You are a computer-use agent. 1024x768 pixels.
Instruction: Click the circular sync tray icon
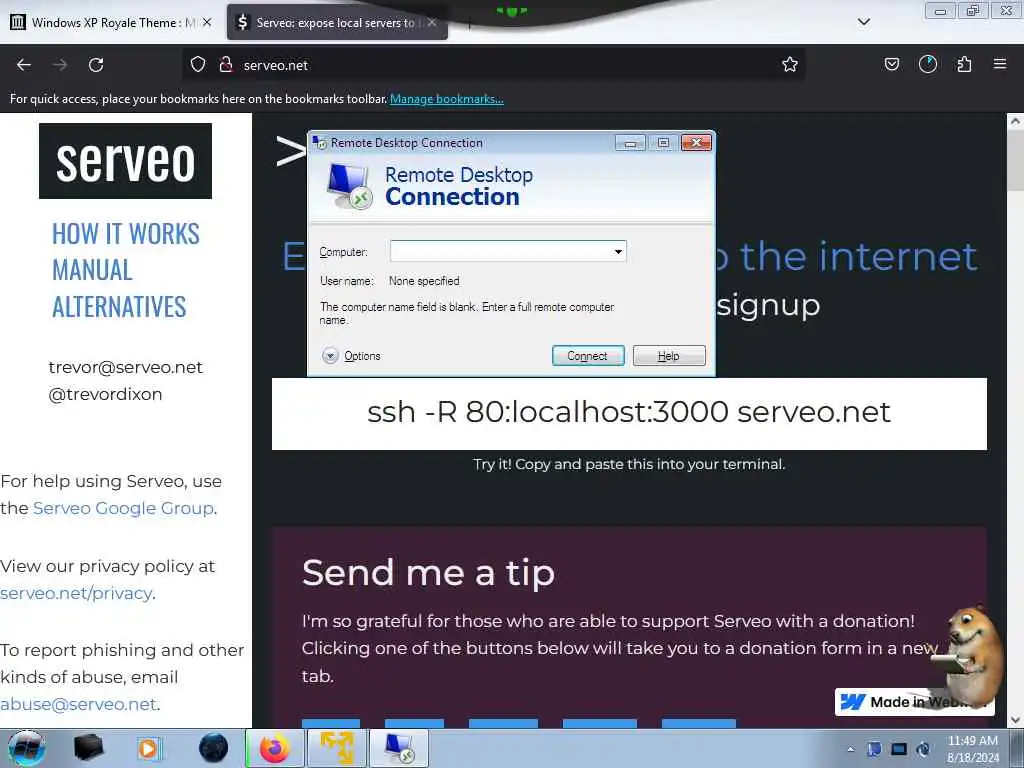[923, 749]
